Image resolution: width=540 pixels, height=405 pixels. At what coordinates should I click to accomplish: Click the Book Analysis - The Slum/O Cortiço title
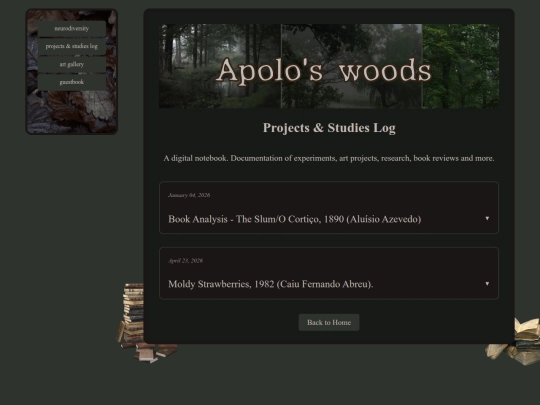tap(294, 219)
